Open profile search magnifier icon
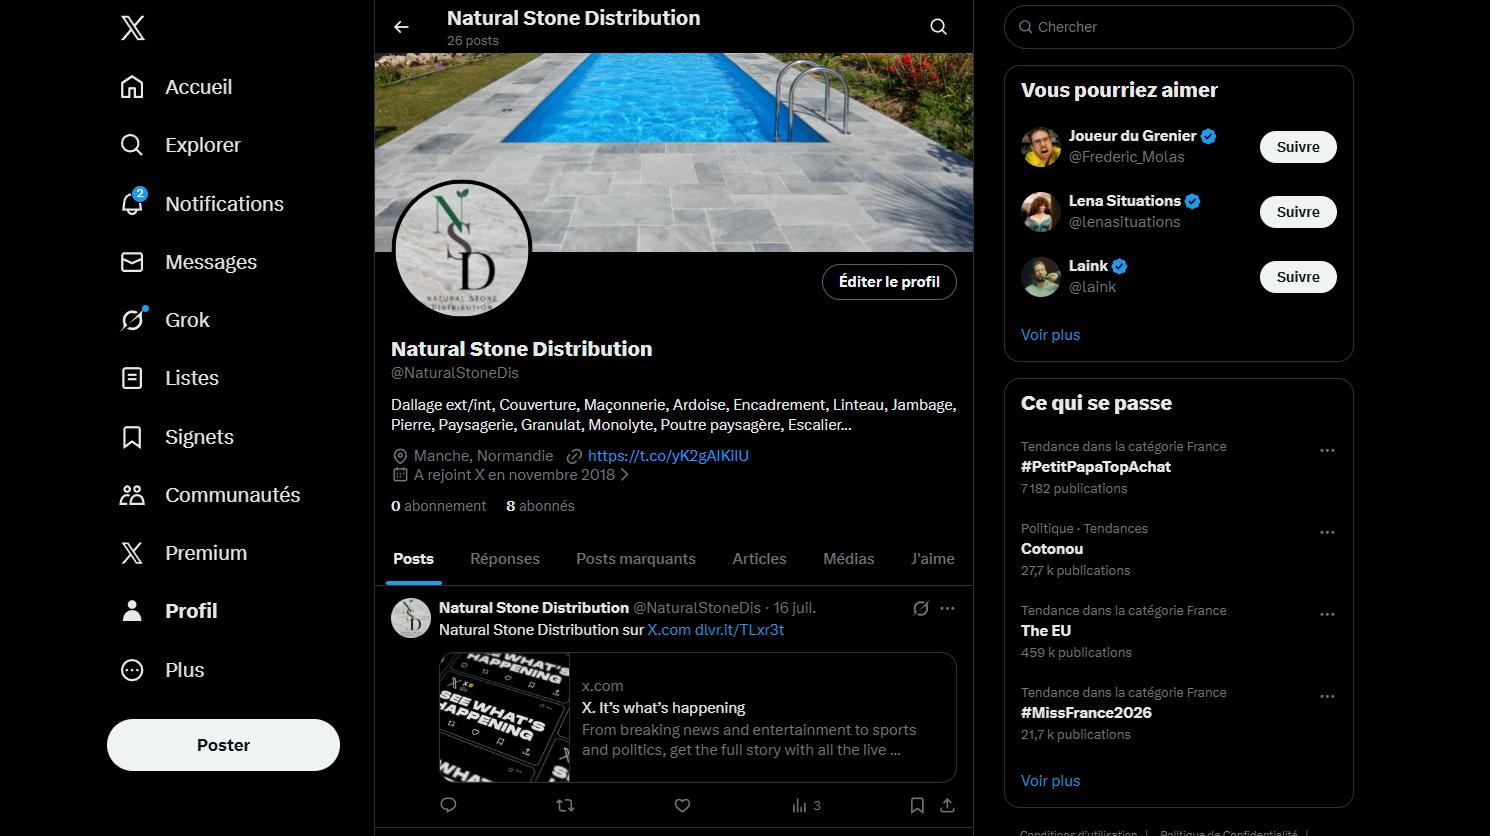The height and width of the screenshot is (836, 1490). pos(938,27)
